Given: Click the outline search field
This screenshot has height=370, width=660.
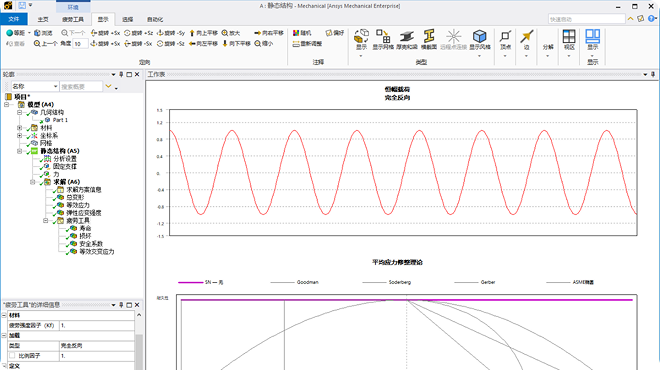Looking at the screenshot, I should (81, 86).
